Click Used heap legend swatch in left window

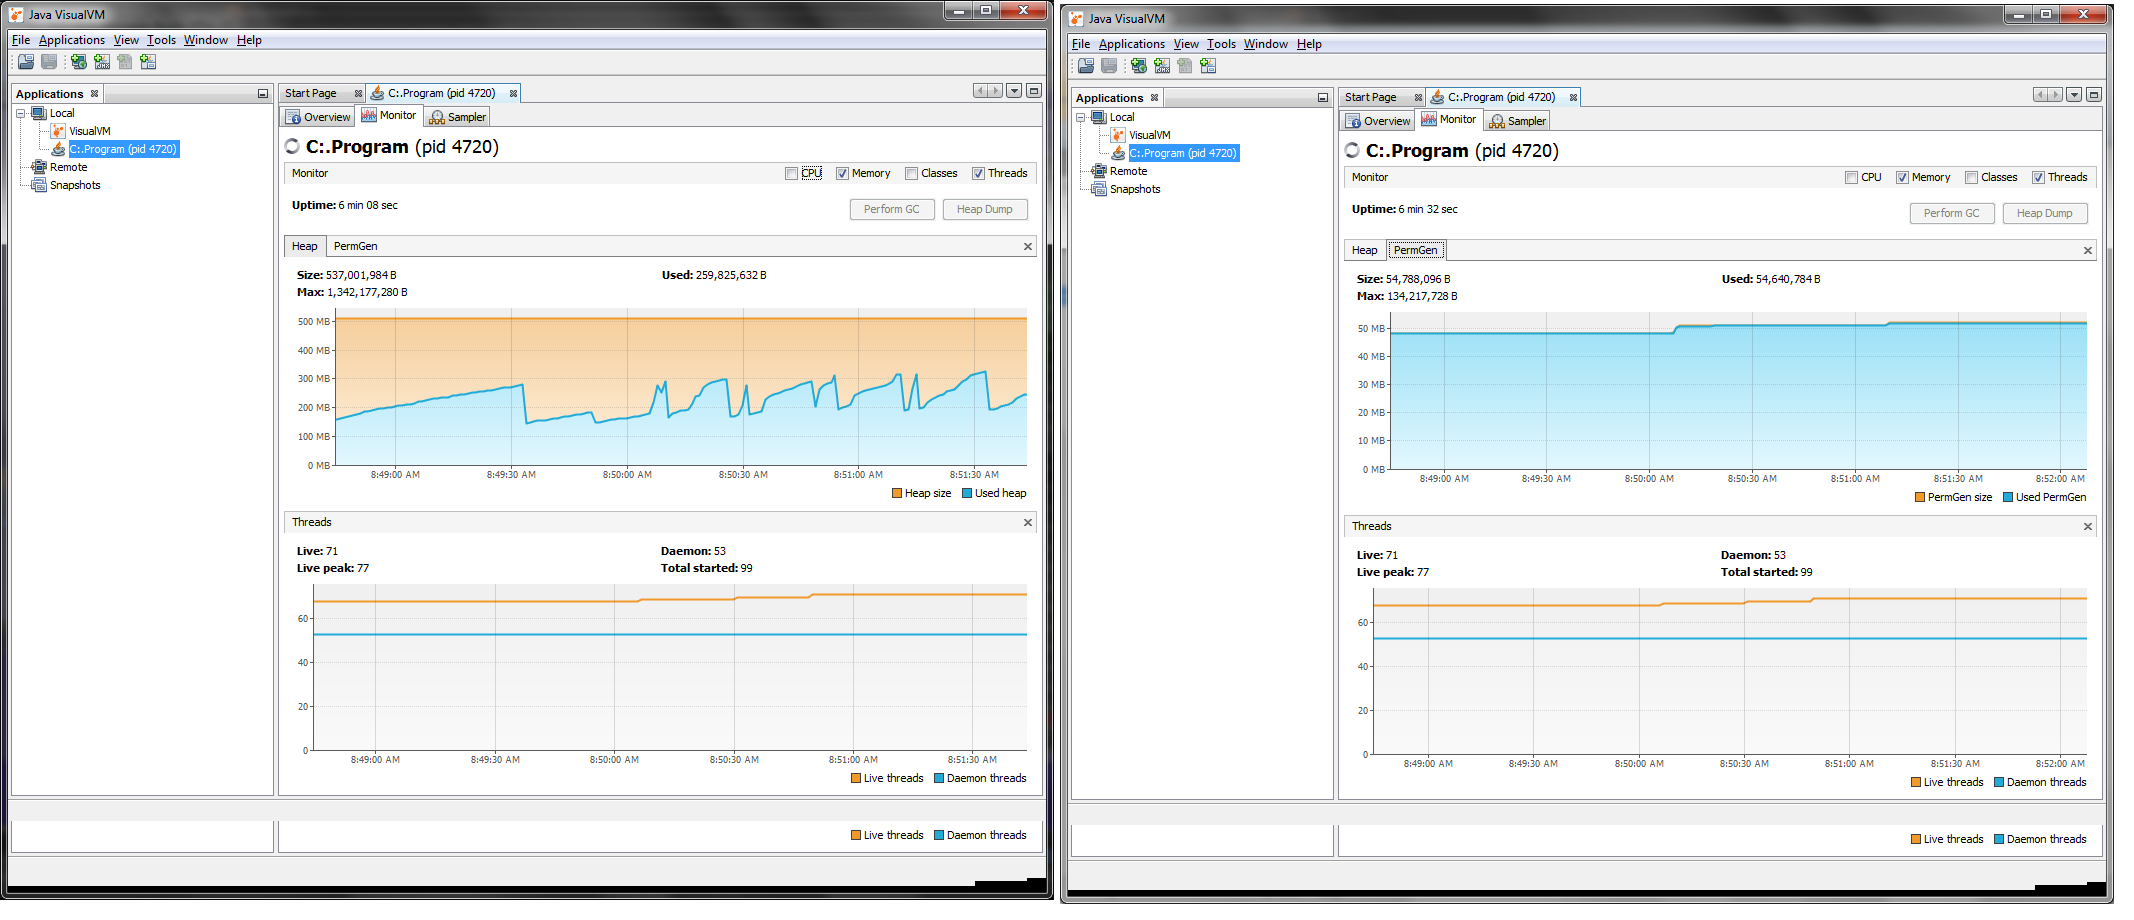click(967, 494)
